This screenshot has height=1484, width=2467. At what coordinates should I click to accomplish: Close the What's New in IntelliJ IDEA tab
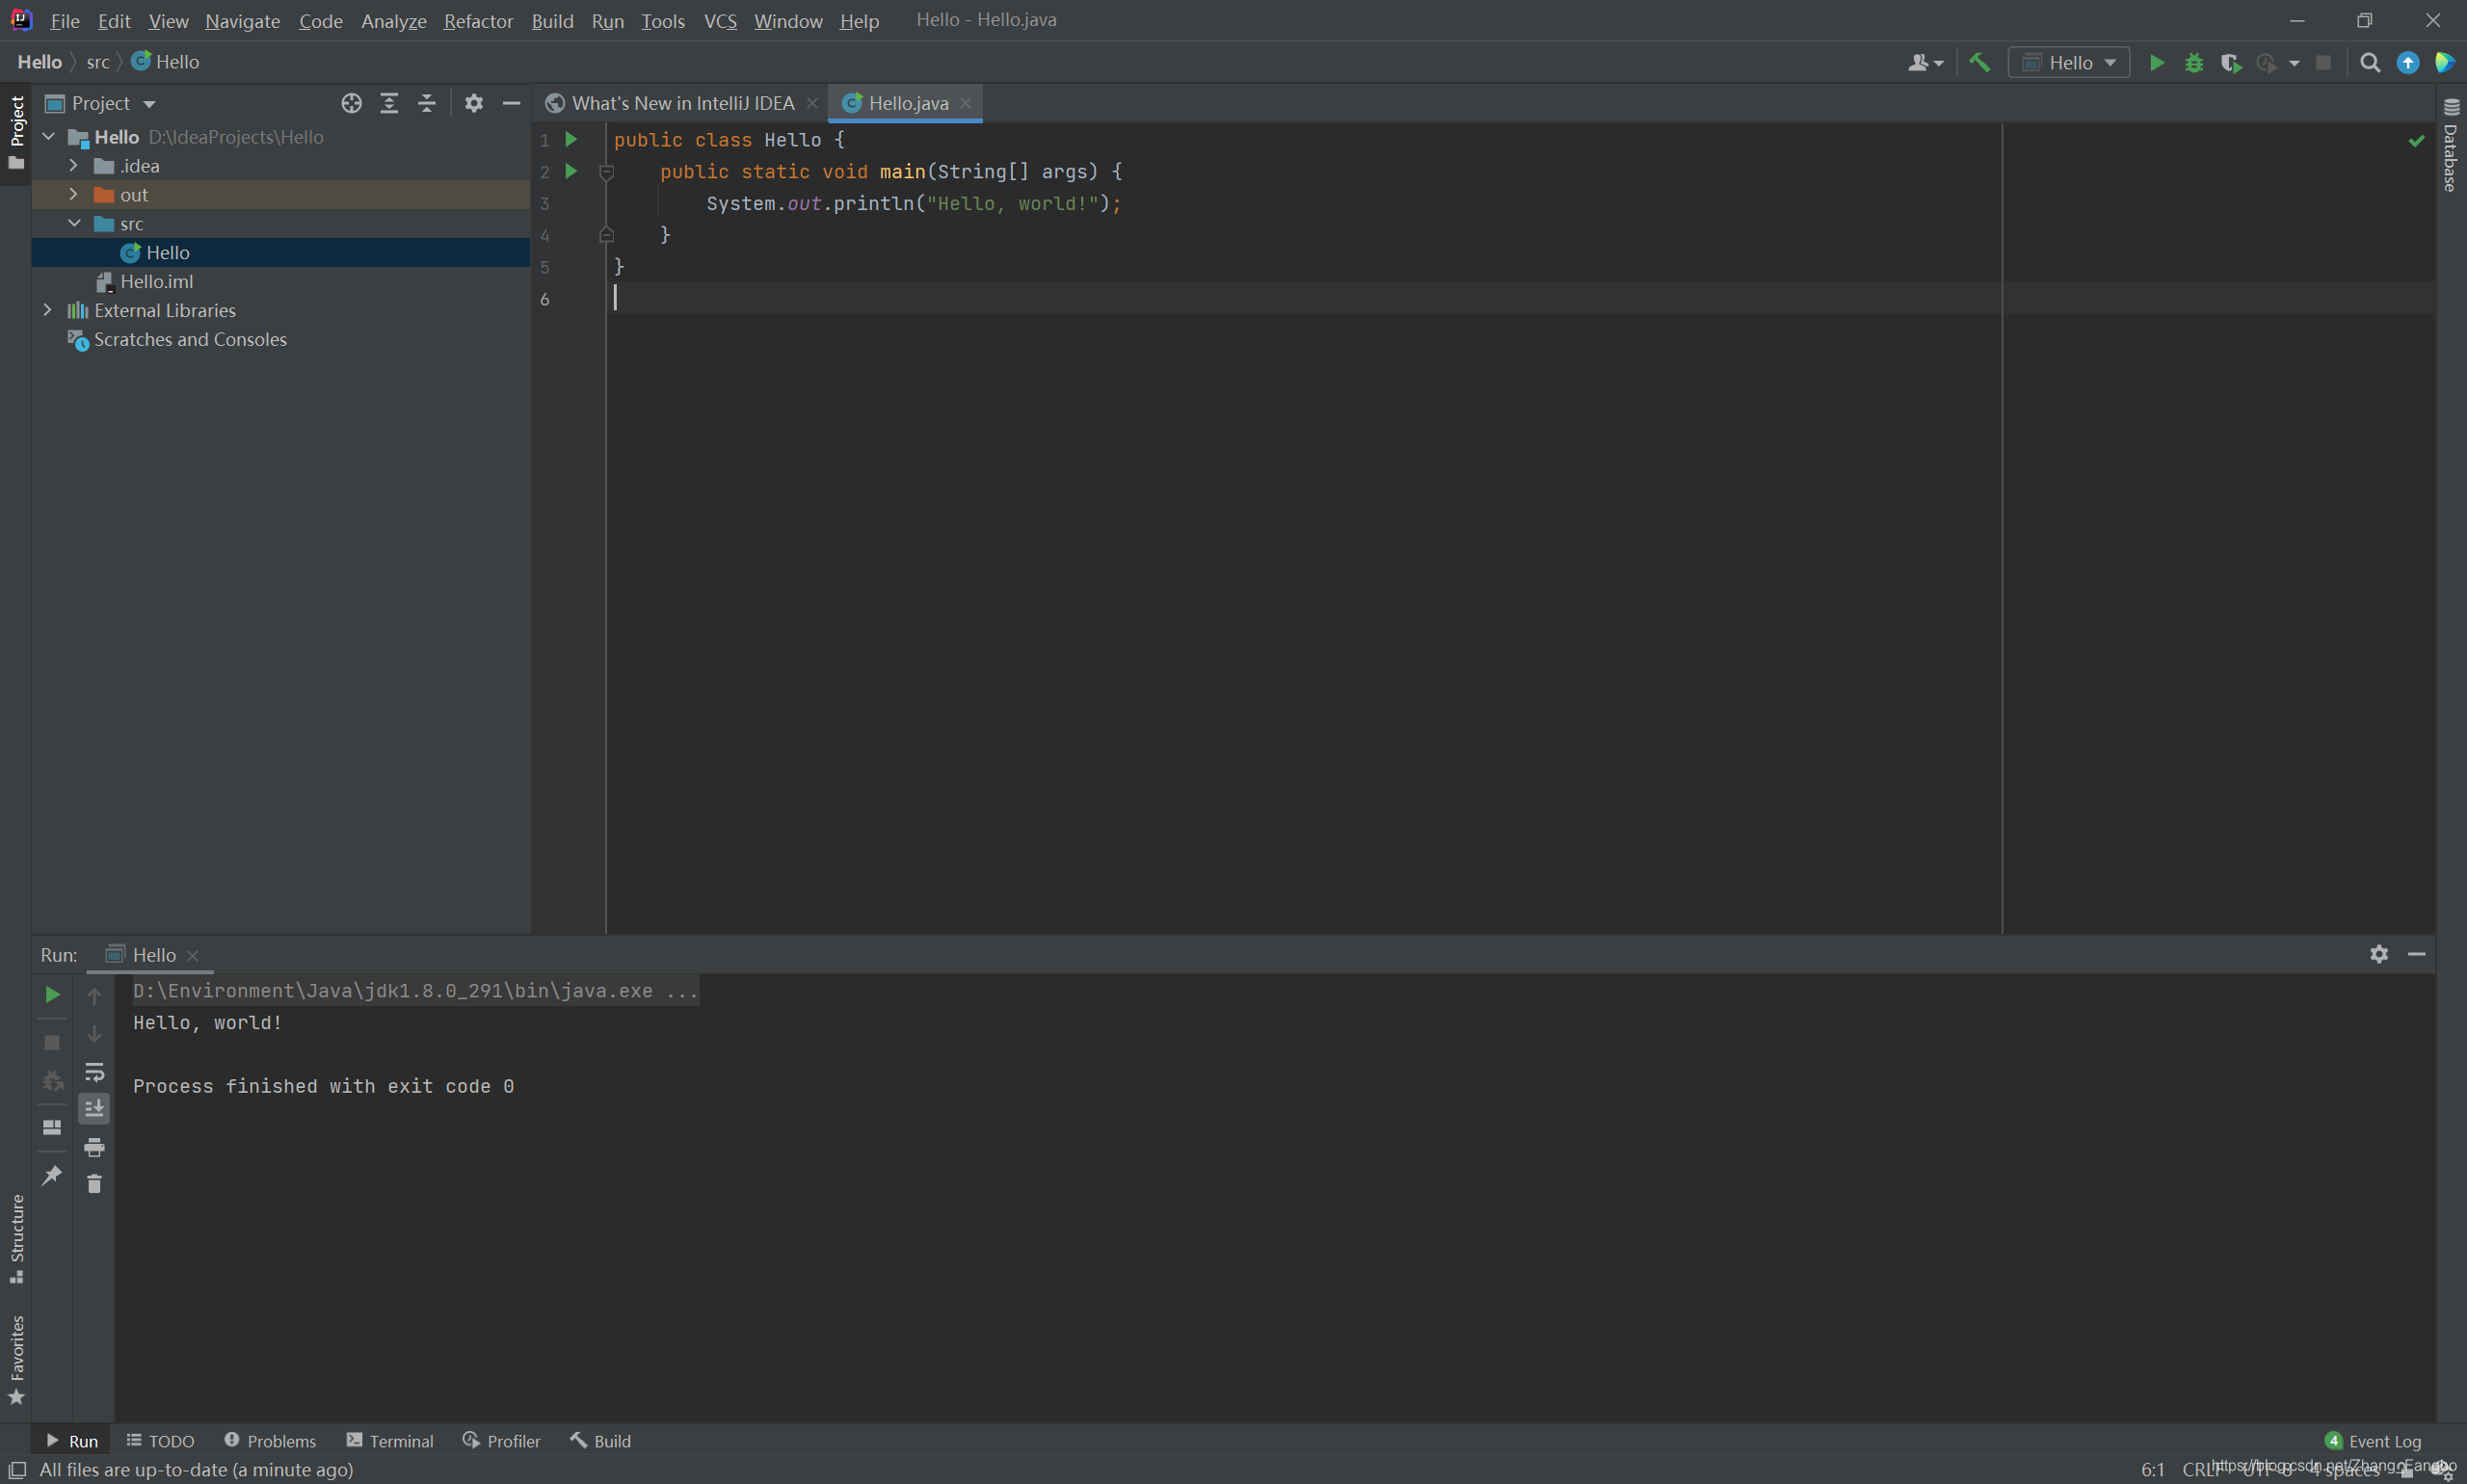(812, 103)
